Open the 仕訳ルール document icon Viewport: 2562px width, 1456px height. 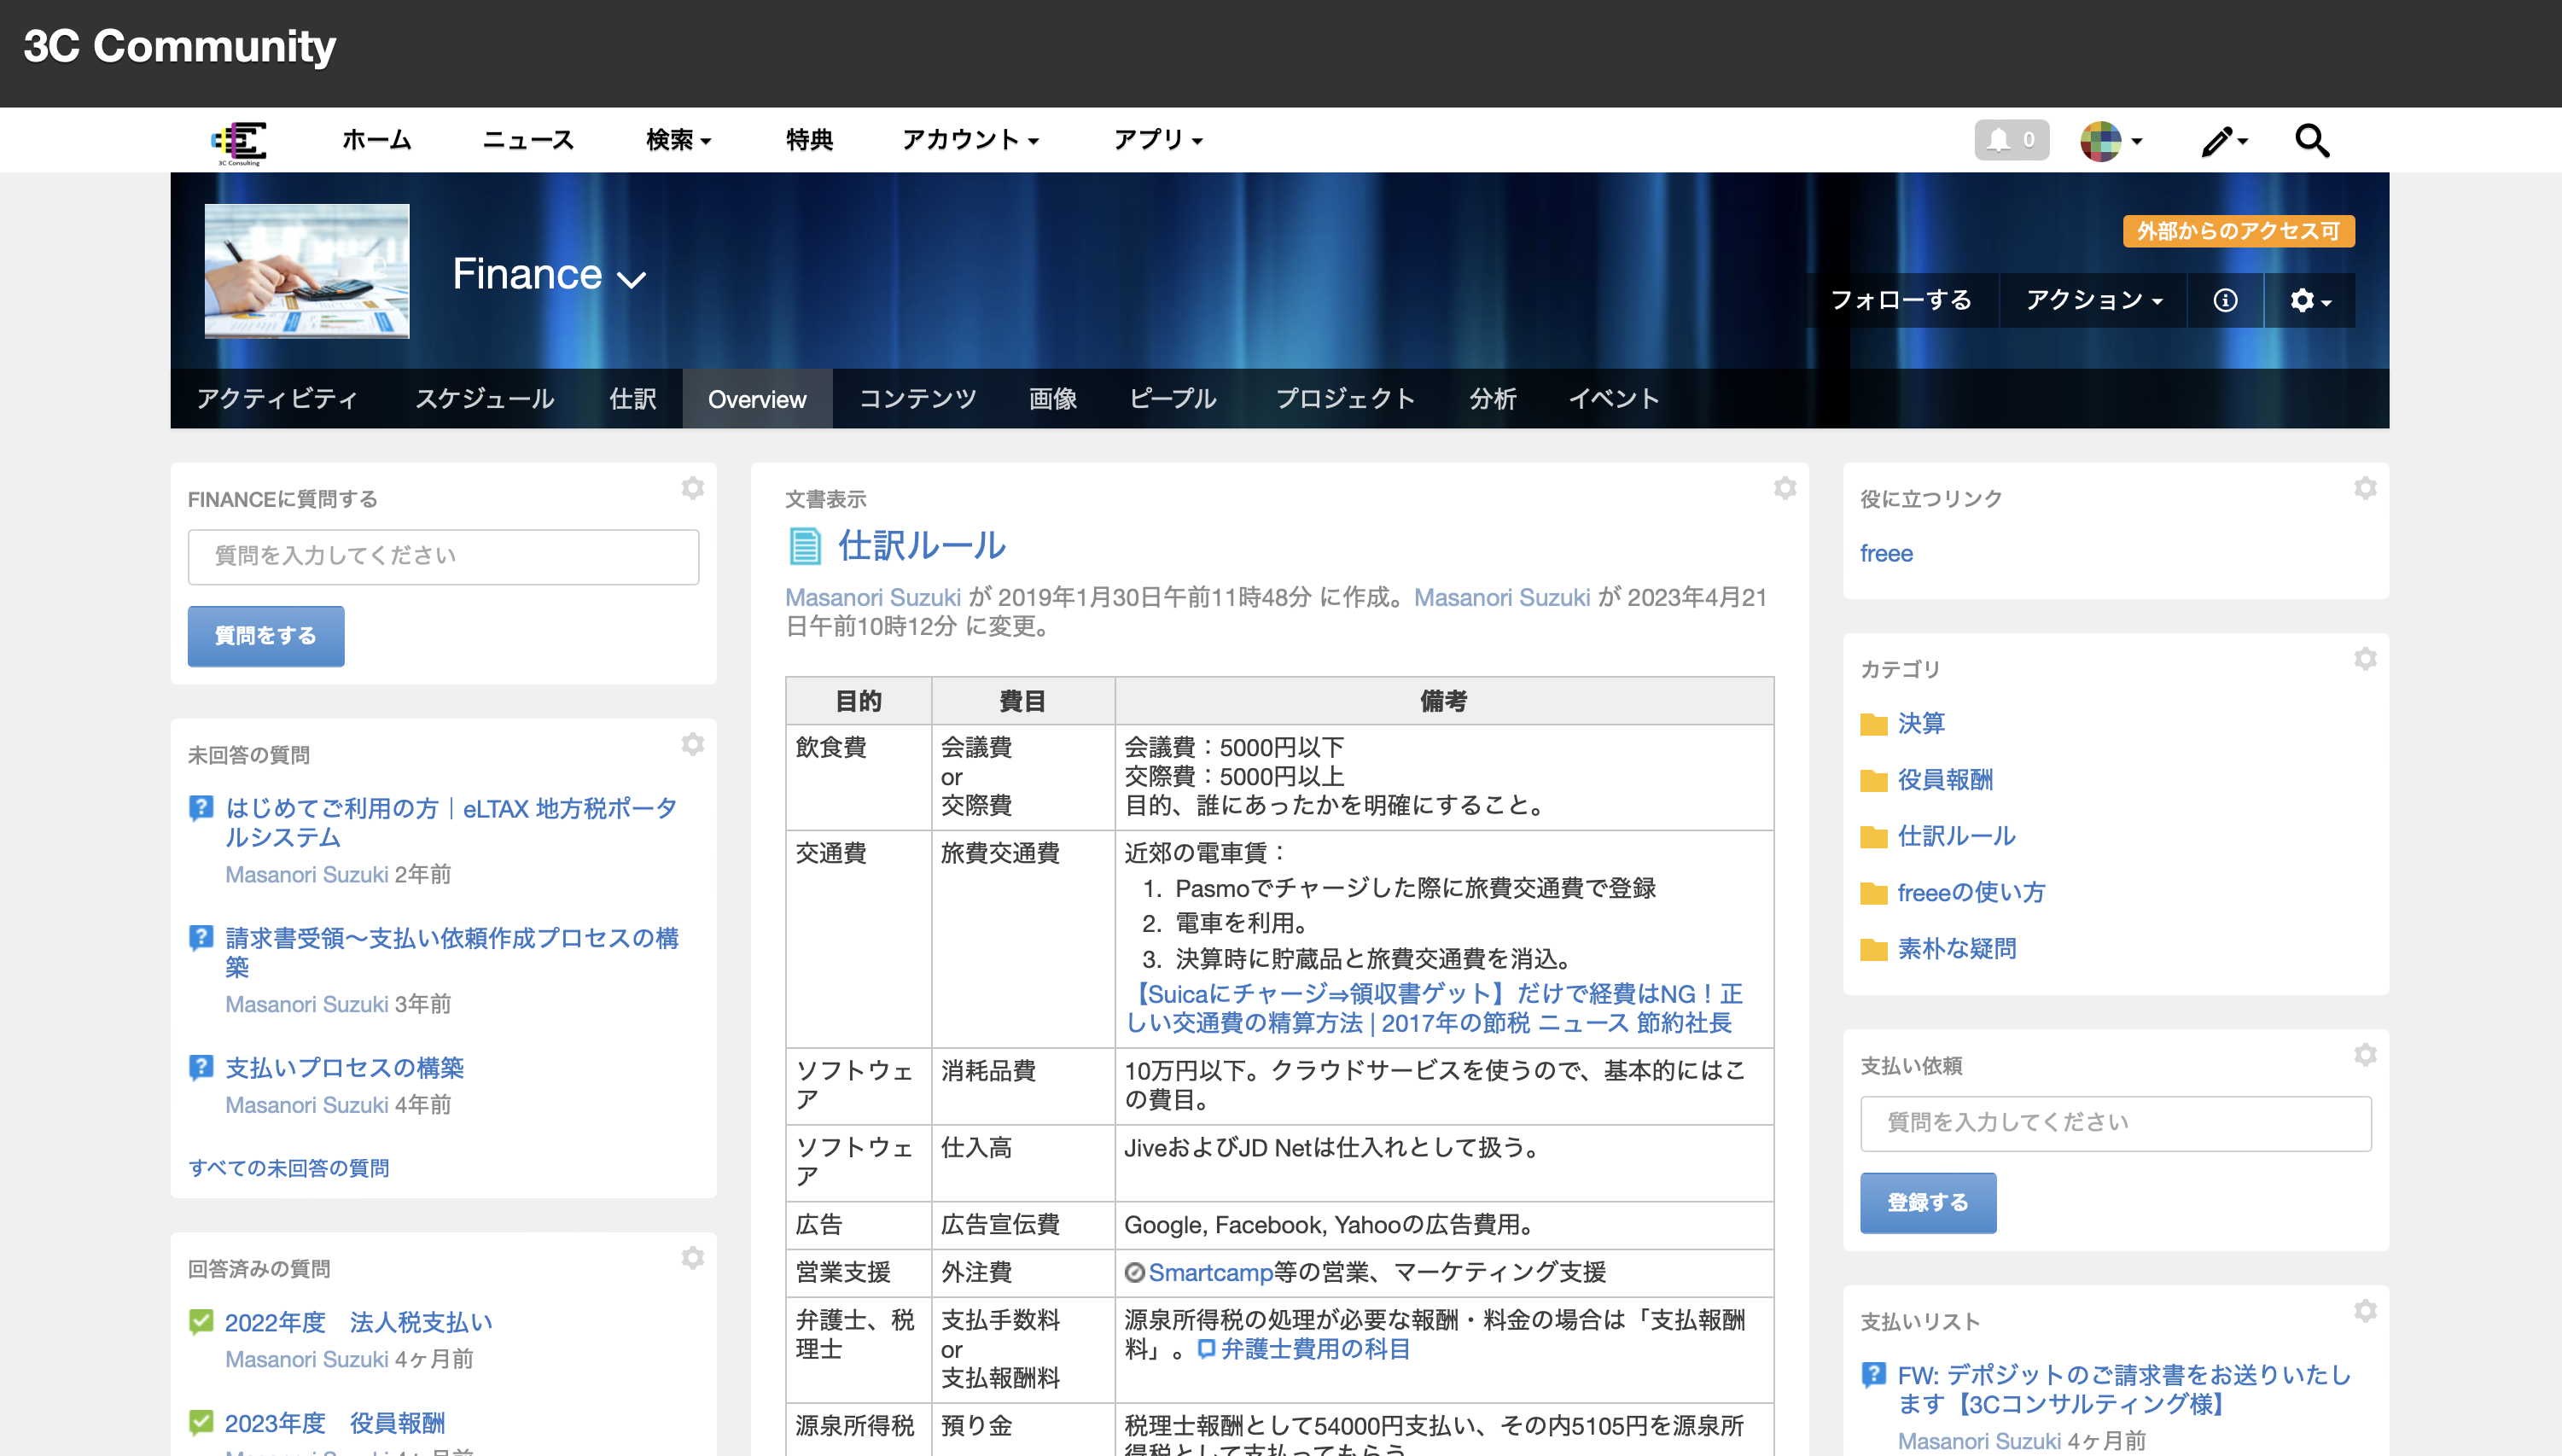click(805, 546)
